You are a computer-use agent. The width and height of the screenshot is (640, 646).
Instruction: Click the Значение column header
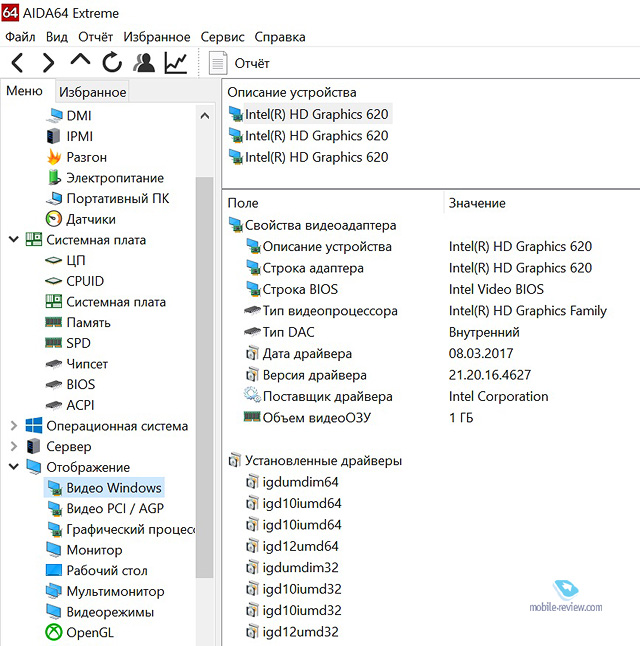(x=477, y=203)
